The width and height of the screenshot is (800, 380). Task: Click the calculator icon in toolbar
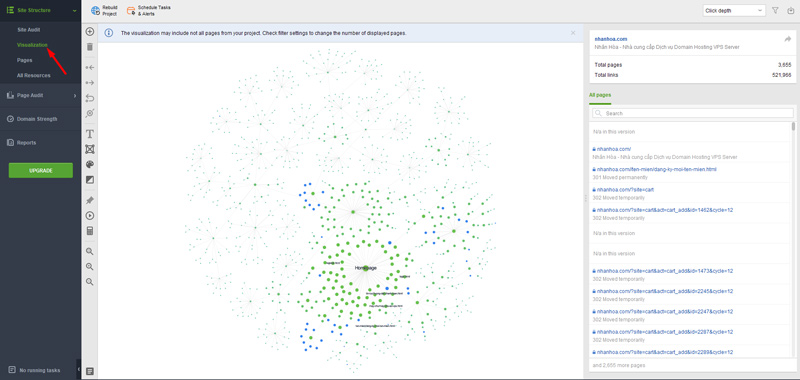[90, 231]
